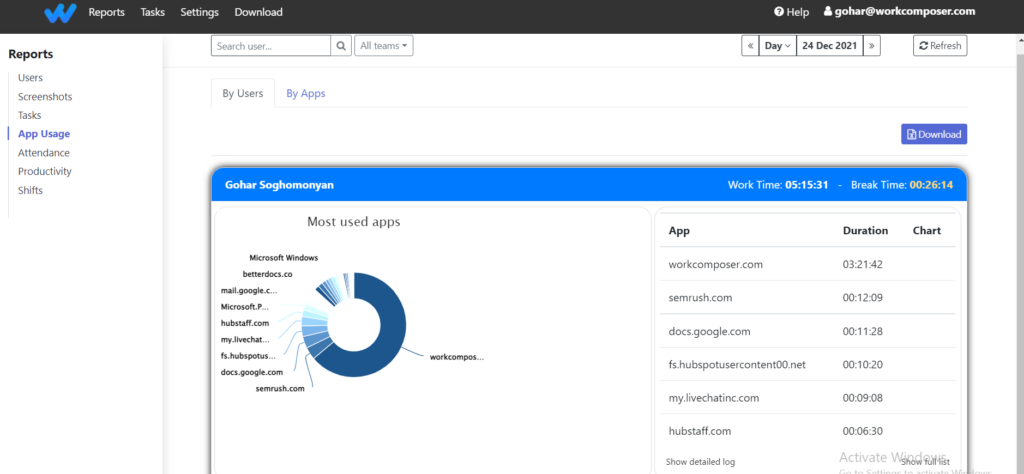Click the Chart column header
1024x474 pixels.
click(927, 230)
